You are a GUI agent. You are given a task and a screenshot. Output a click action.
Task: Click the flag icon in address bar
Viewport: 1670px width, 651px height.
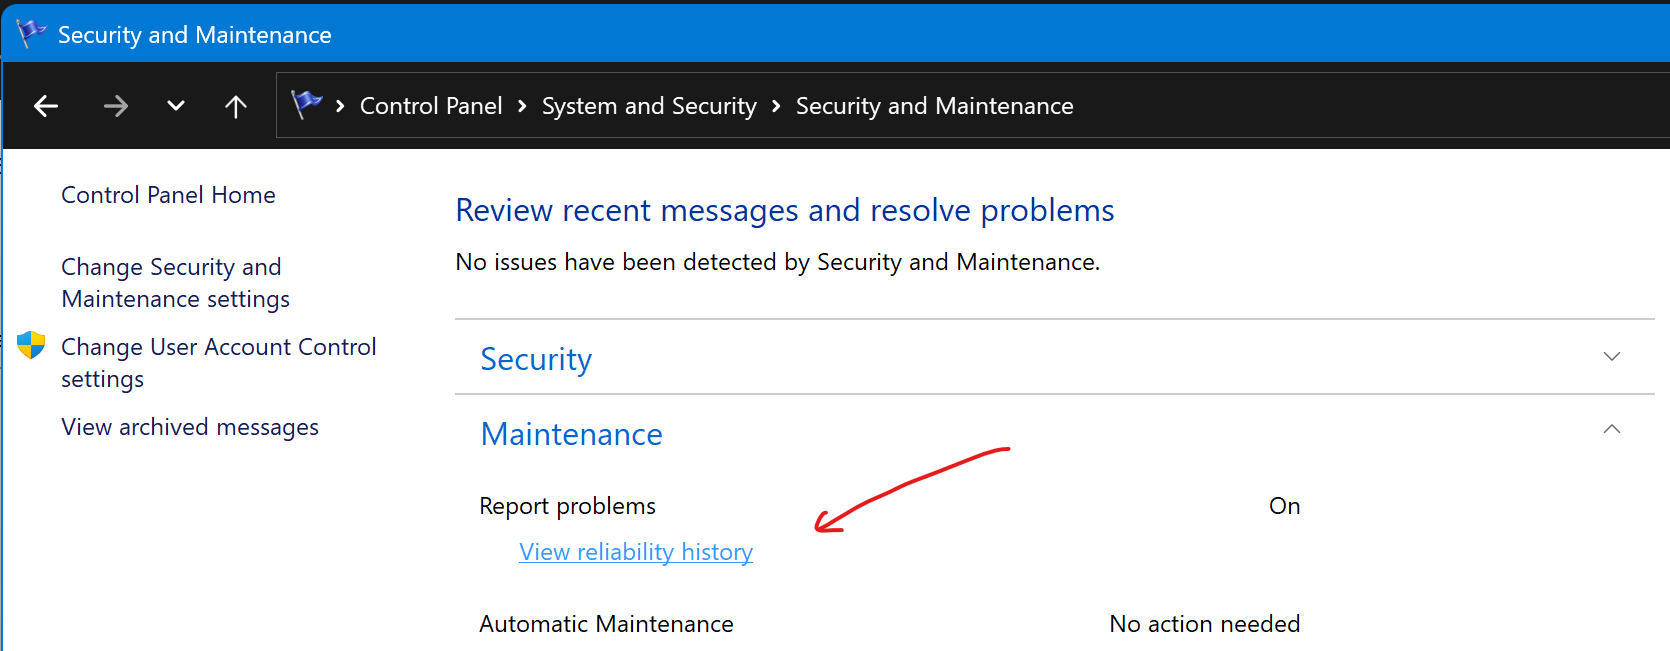point(306,104)
